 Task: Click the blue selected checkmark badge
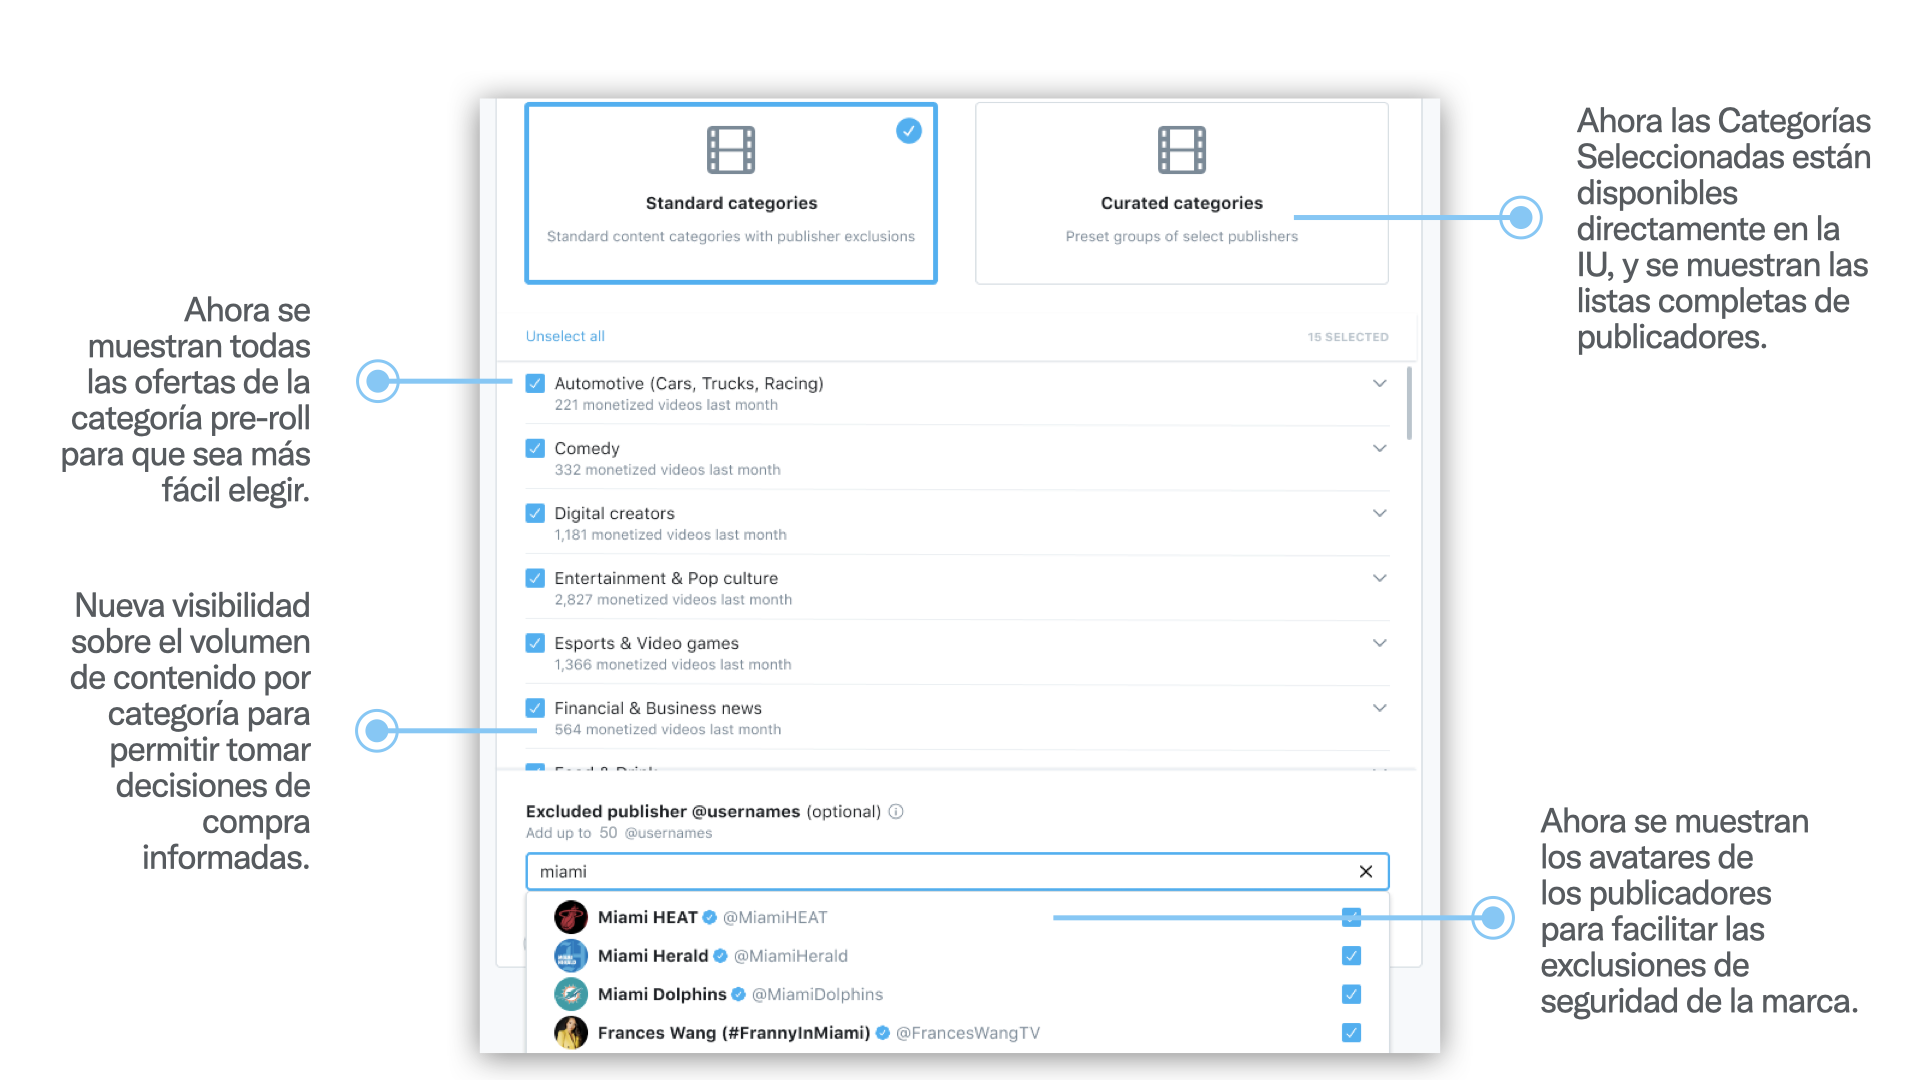click(x=908, y=131)
